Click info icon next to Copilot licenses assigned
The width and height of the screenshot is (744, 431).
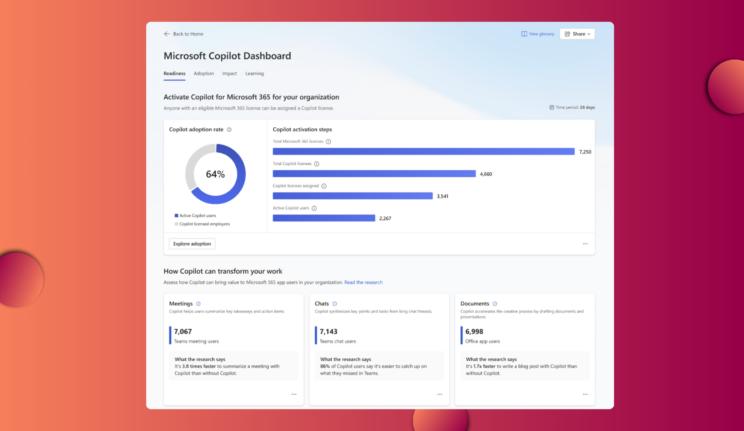click(324, 186)
